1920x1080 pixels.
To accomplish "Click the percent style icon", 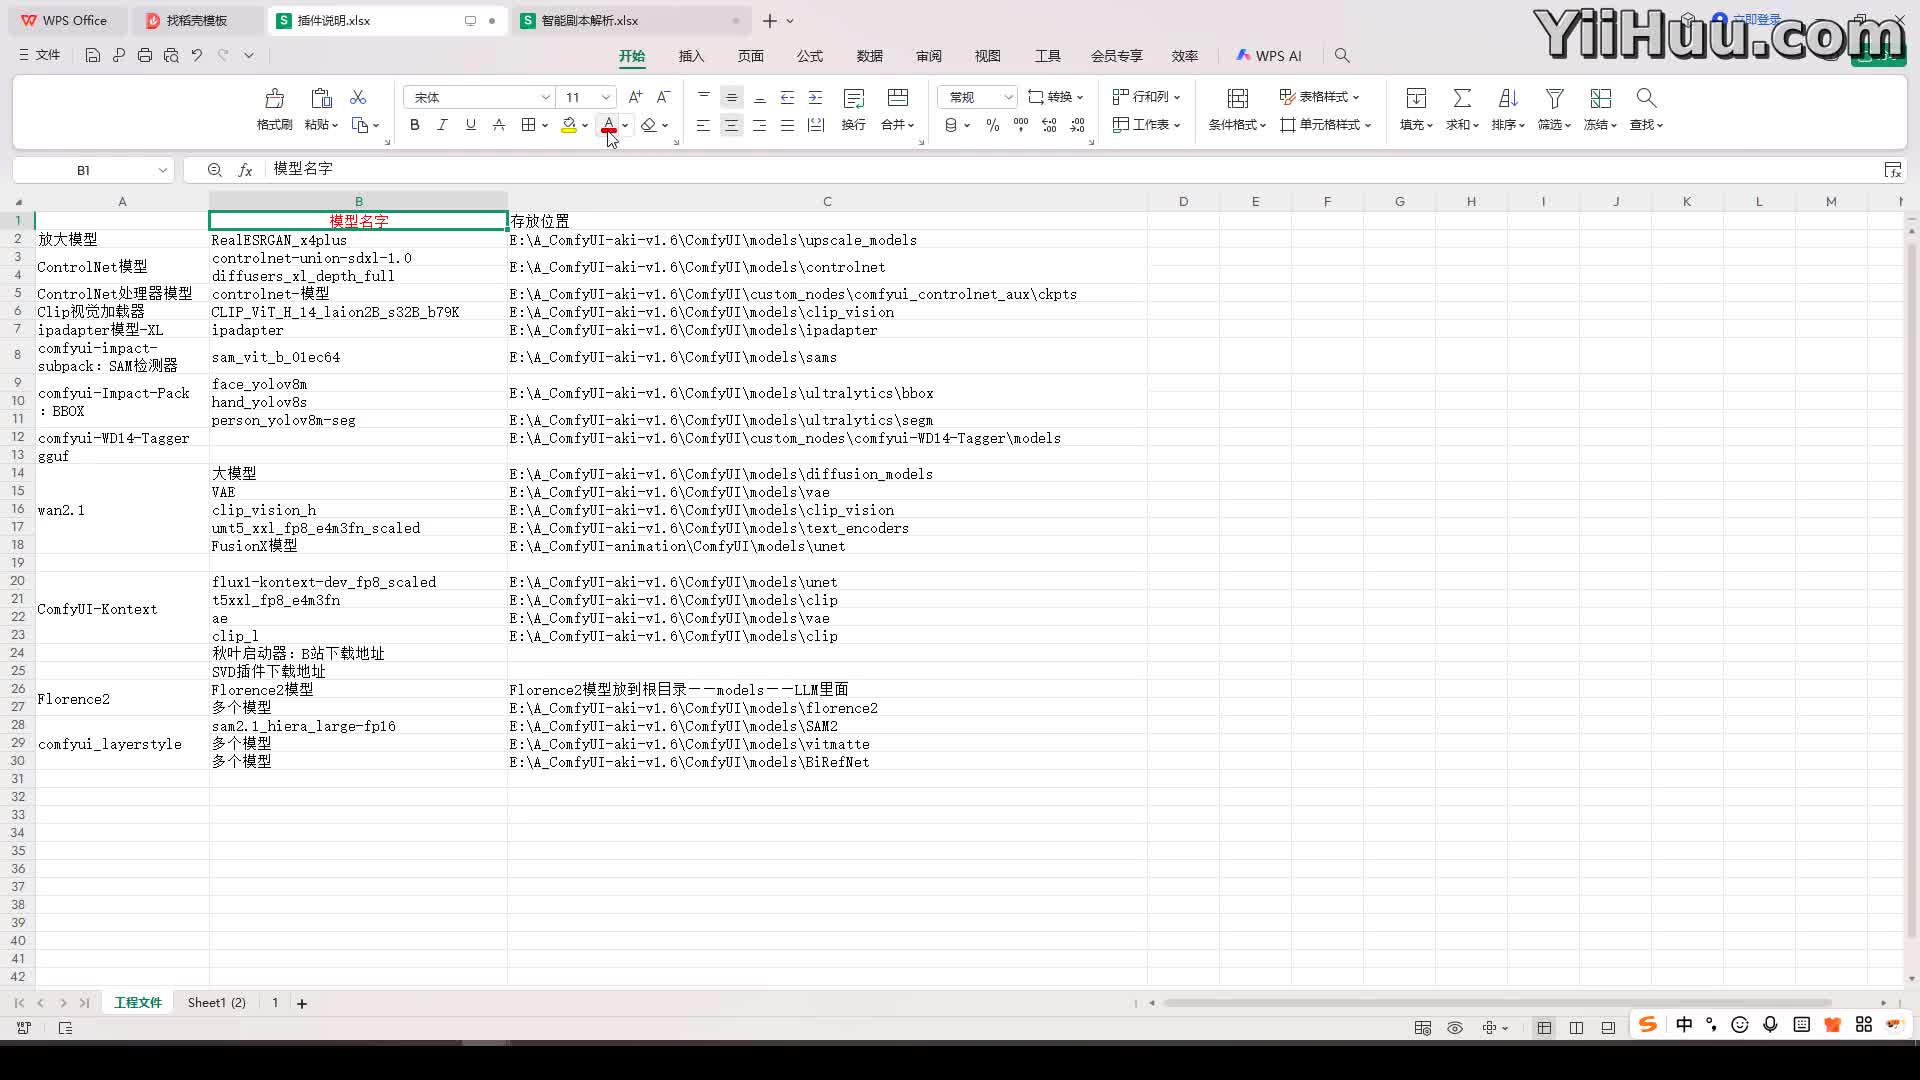I will (992, 125).
